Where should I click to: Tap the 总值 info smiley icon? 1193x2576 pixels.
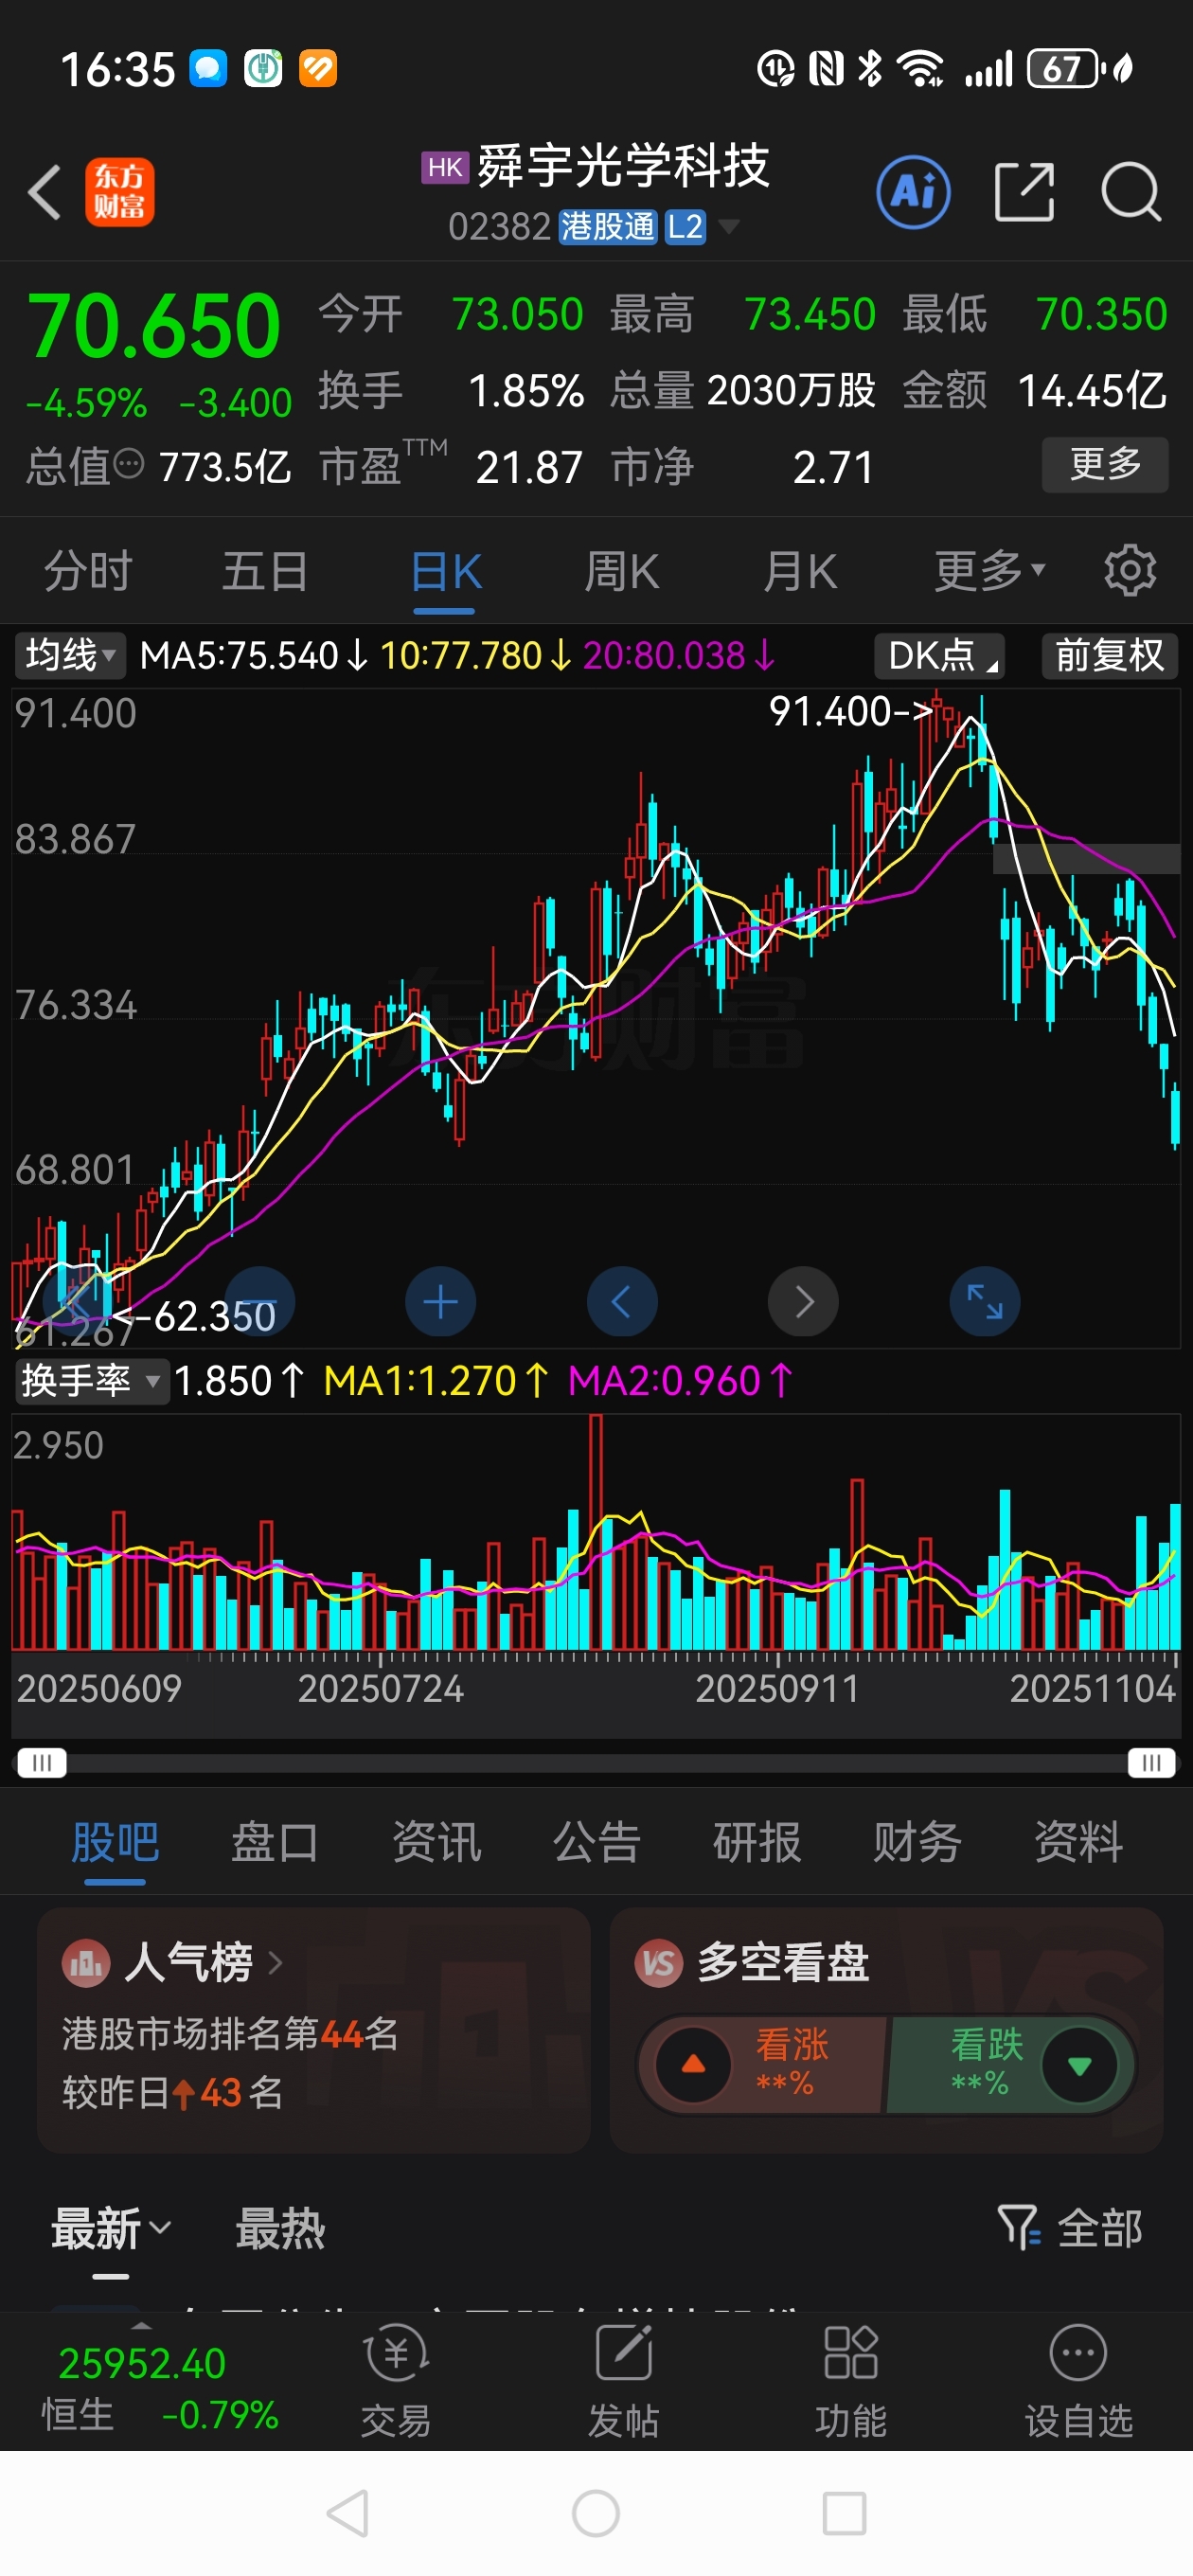130,465
